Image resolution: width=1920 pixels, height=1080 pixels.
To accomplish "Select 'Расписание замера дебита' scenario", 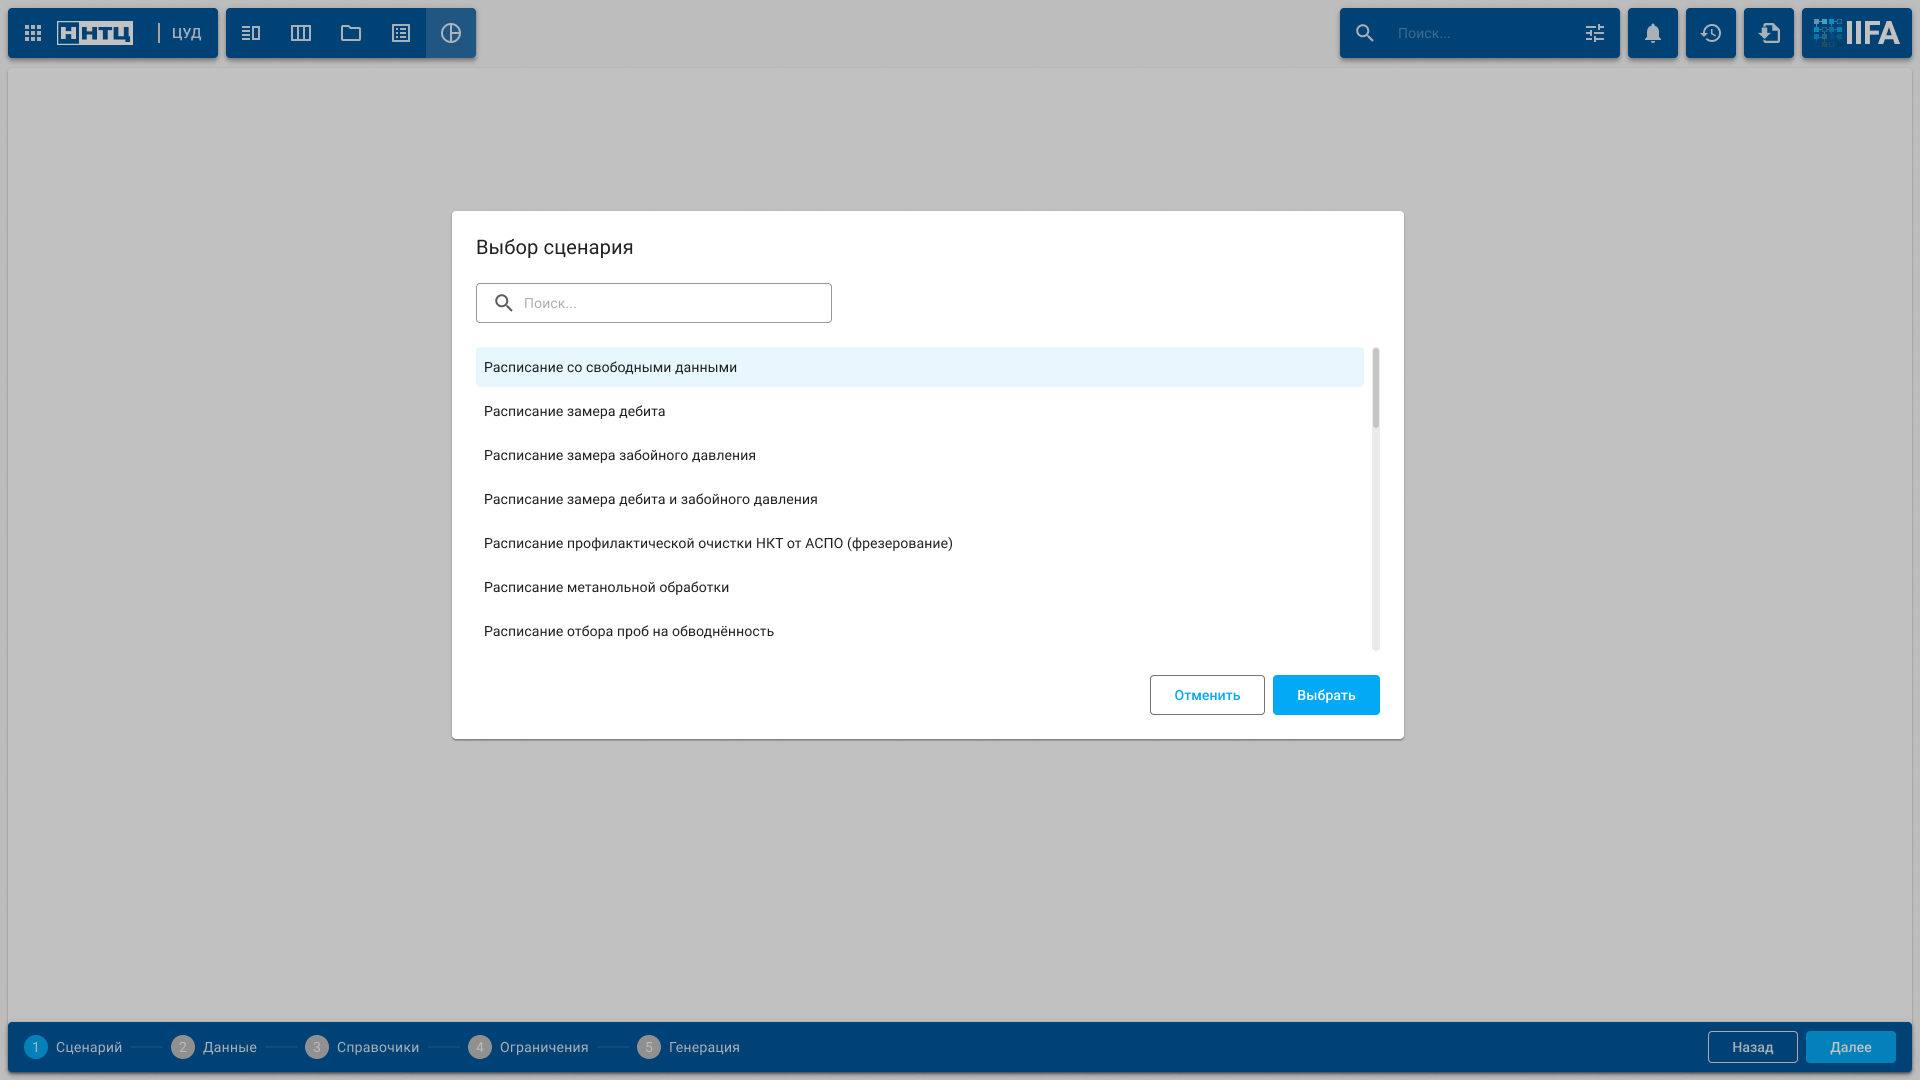I will pyautogui.click(x=574, y=411).
